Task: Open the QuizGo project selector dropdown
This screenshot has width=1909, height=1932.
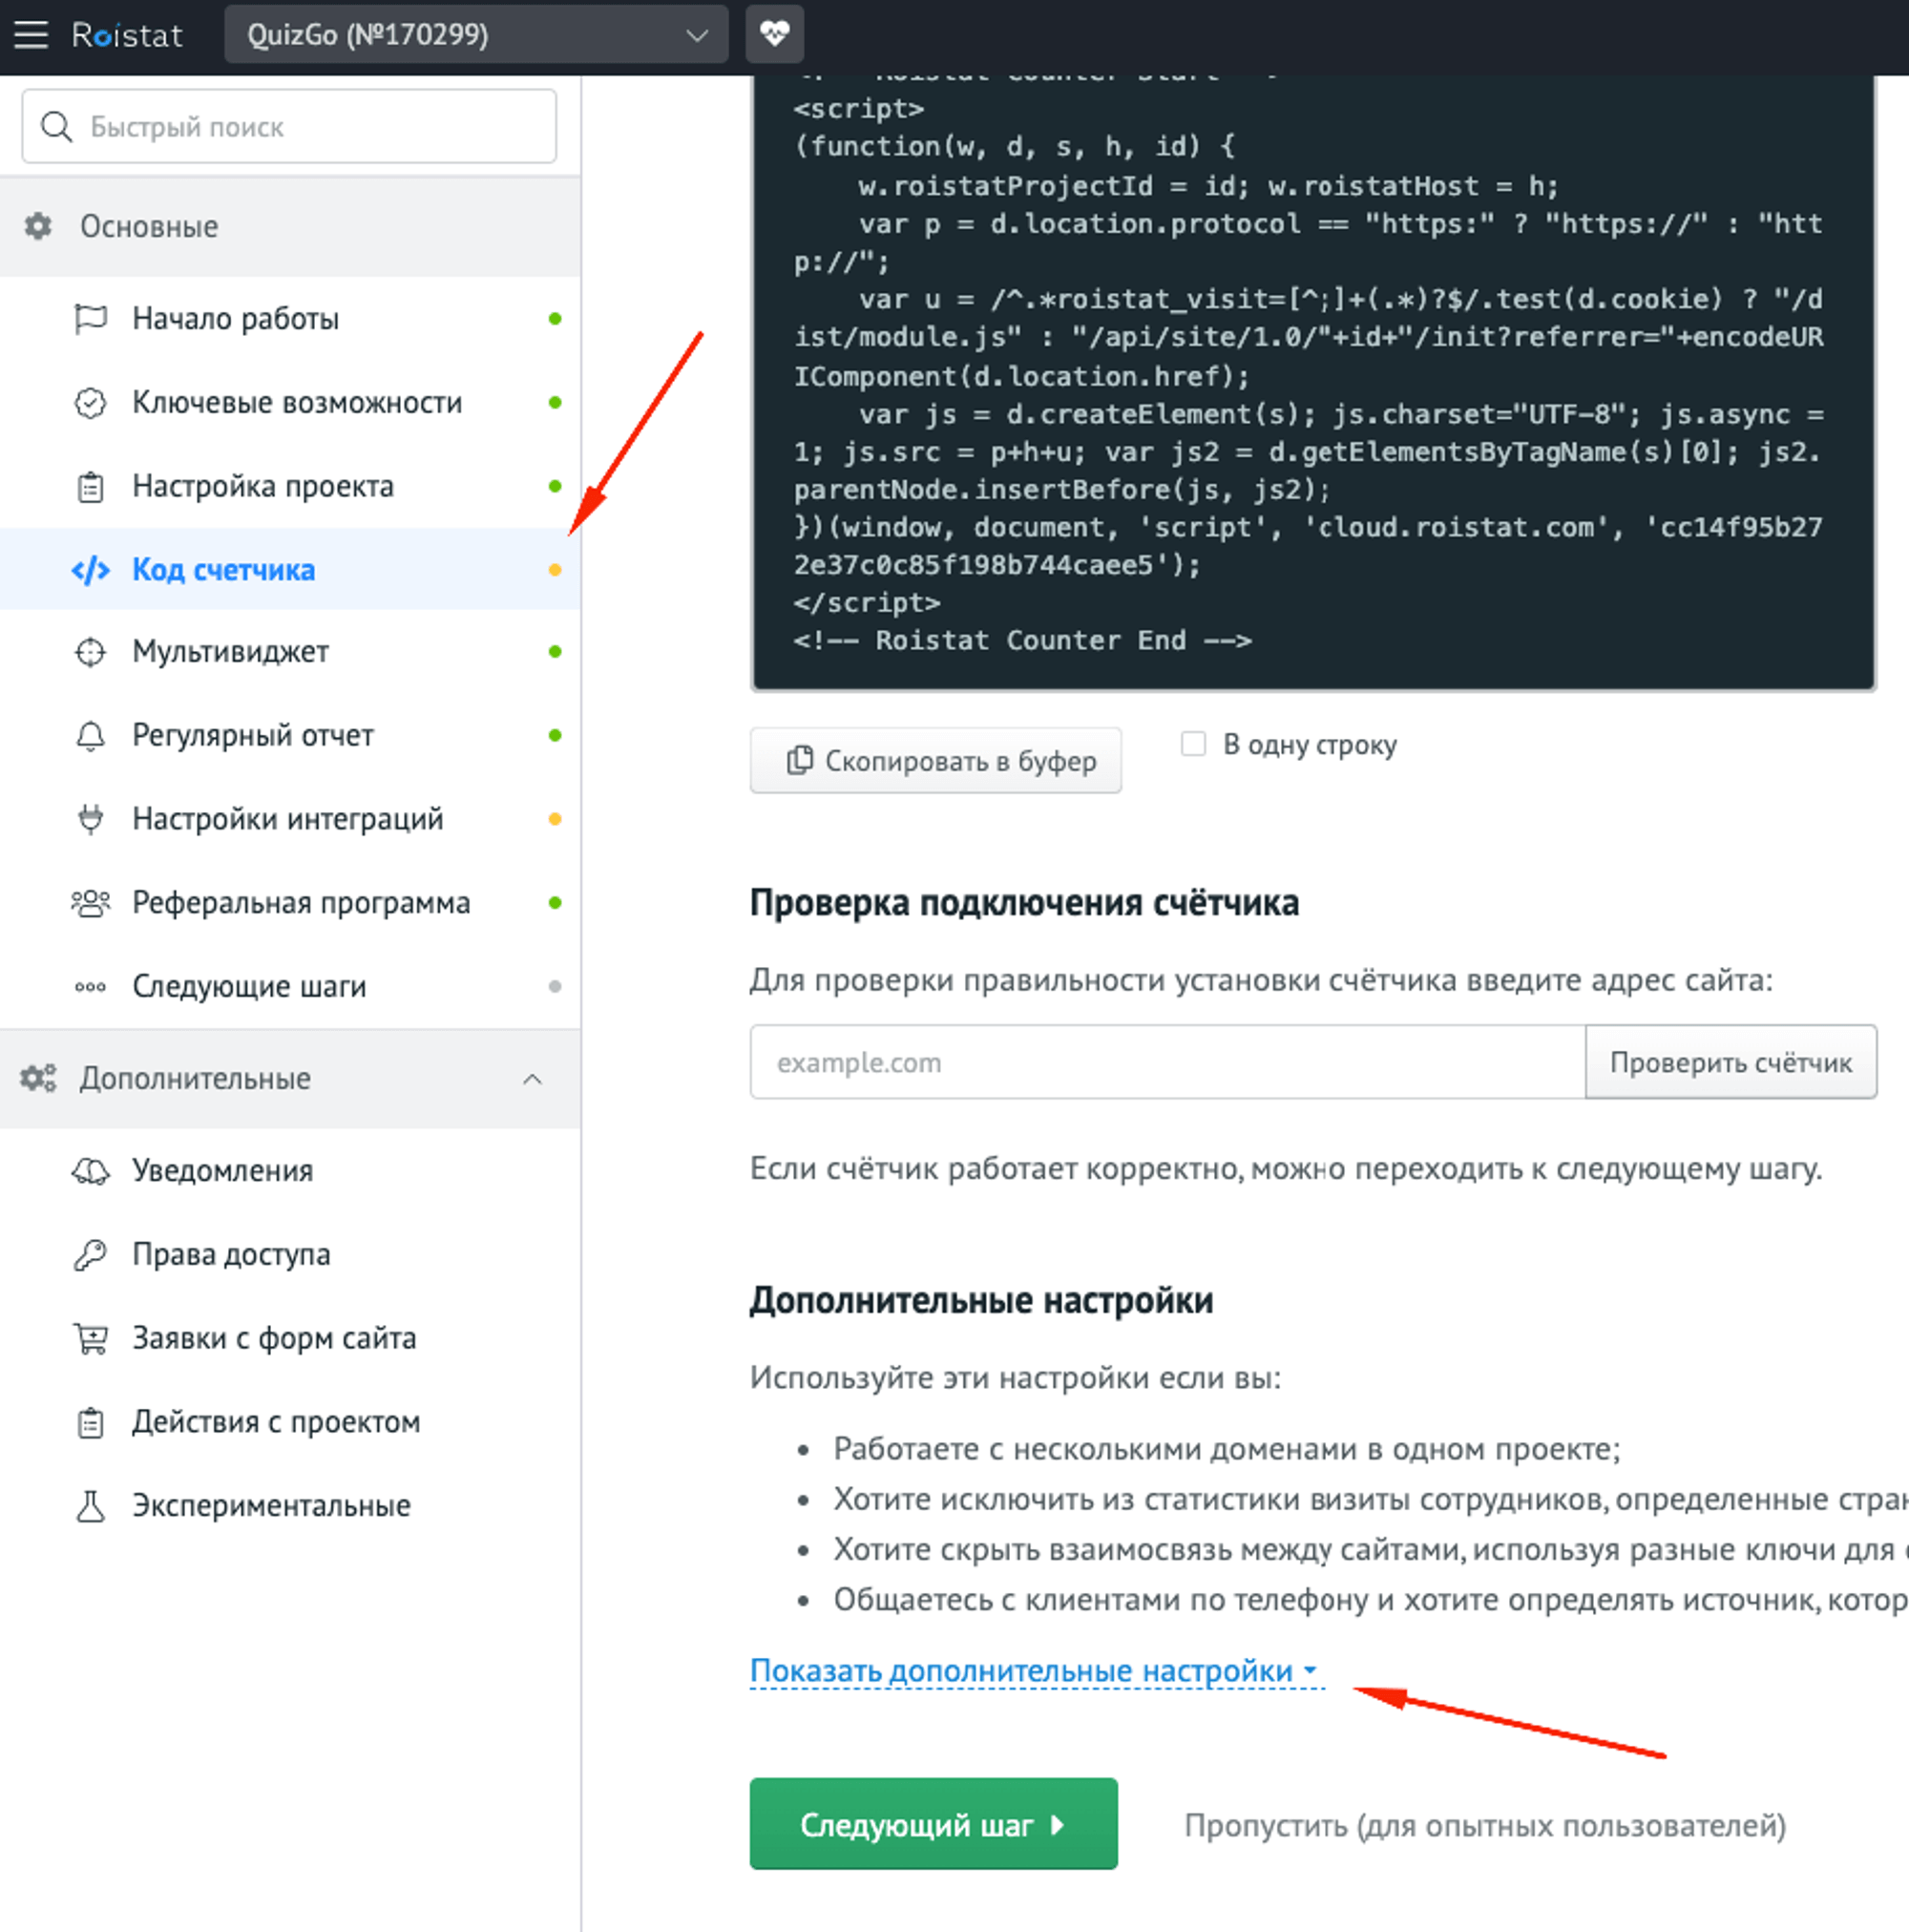Action: [476, 35]
